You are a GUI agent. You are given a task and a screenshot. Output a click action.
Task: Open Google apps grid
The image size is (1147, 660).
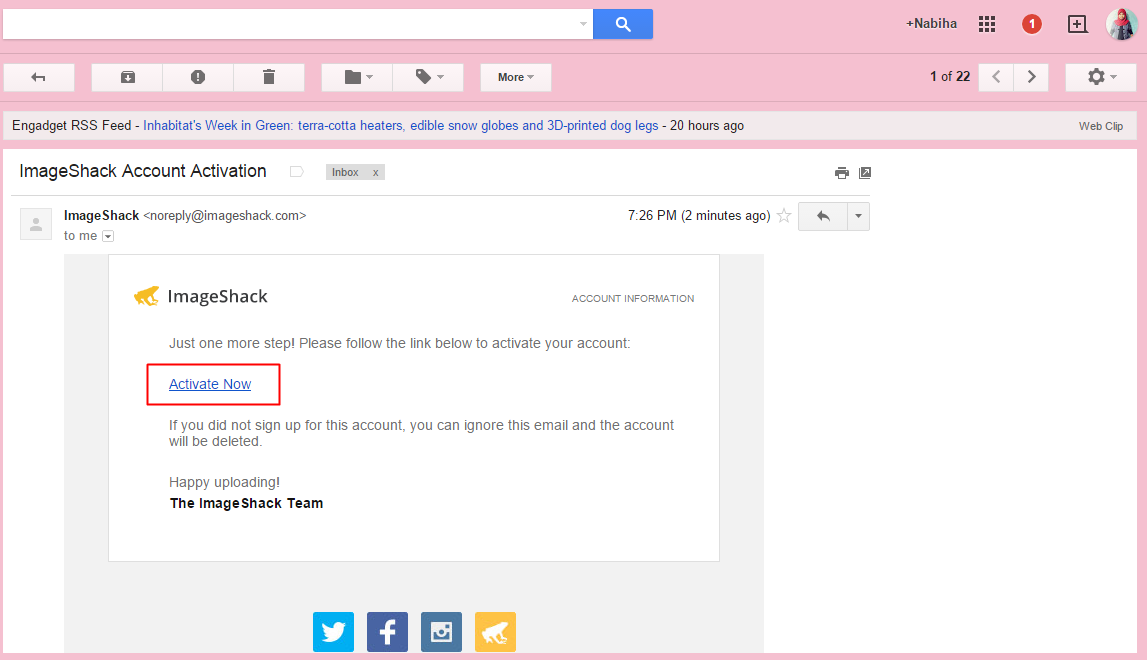[987, 24]
